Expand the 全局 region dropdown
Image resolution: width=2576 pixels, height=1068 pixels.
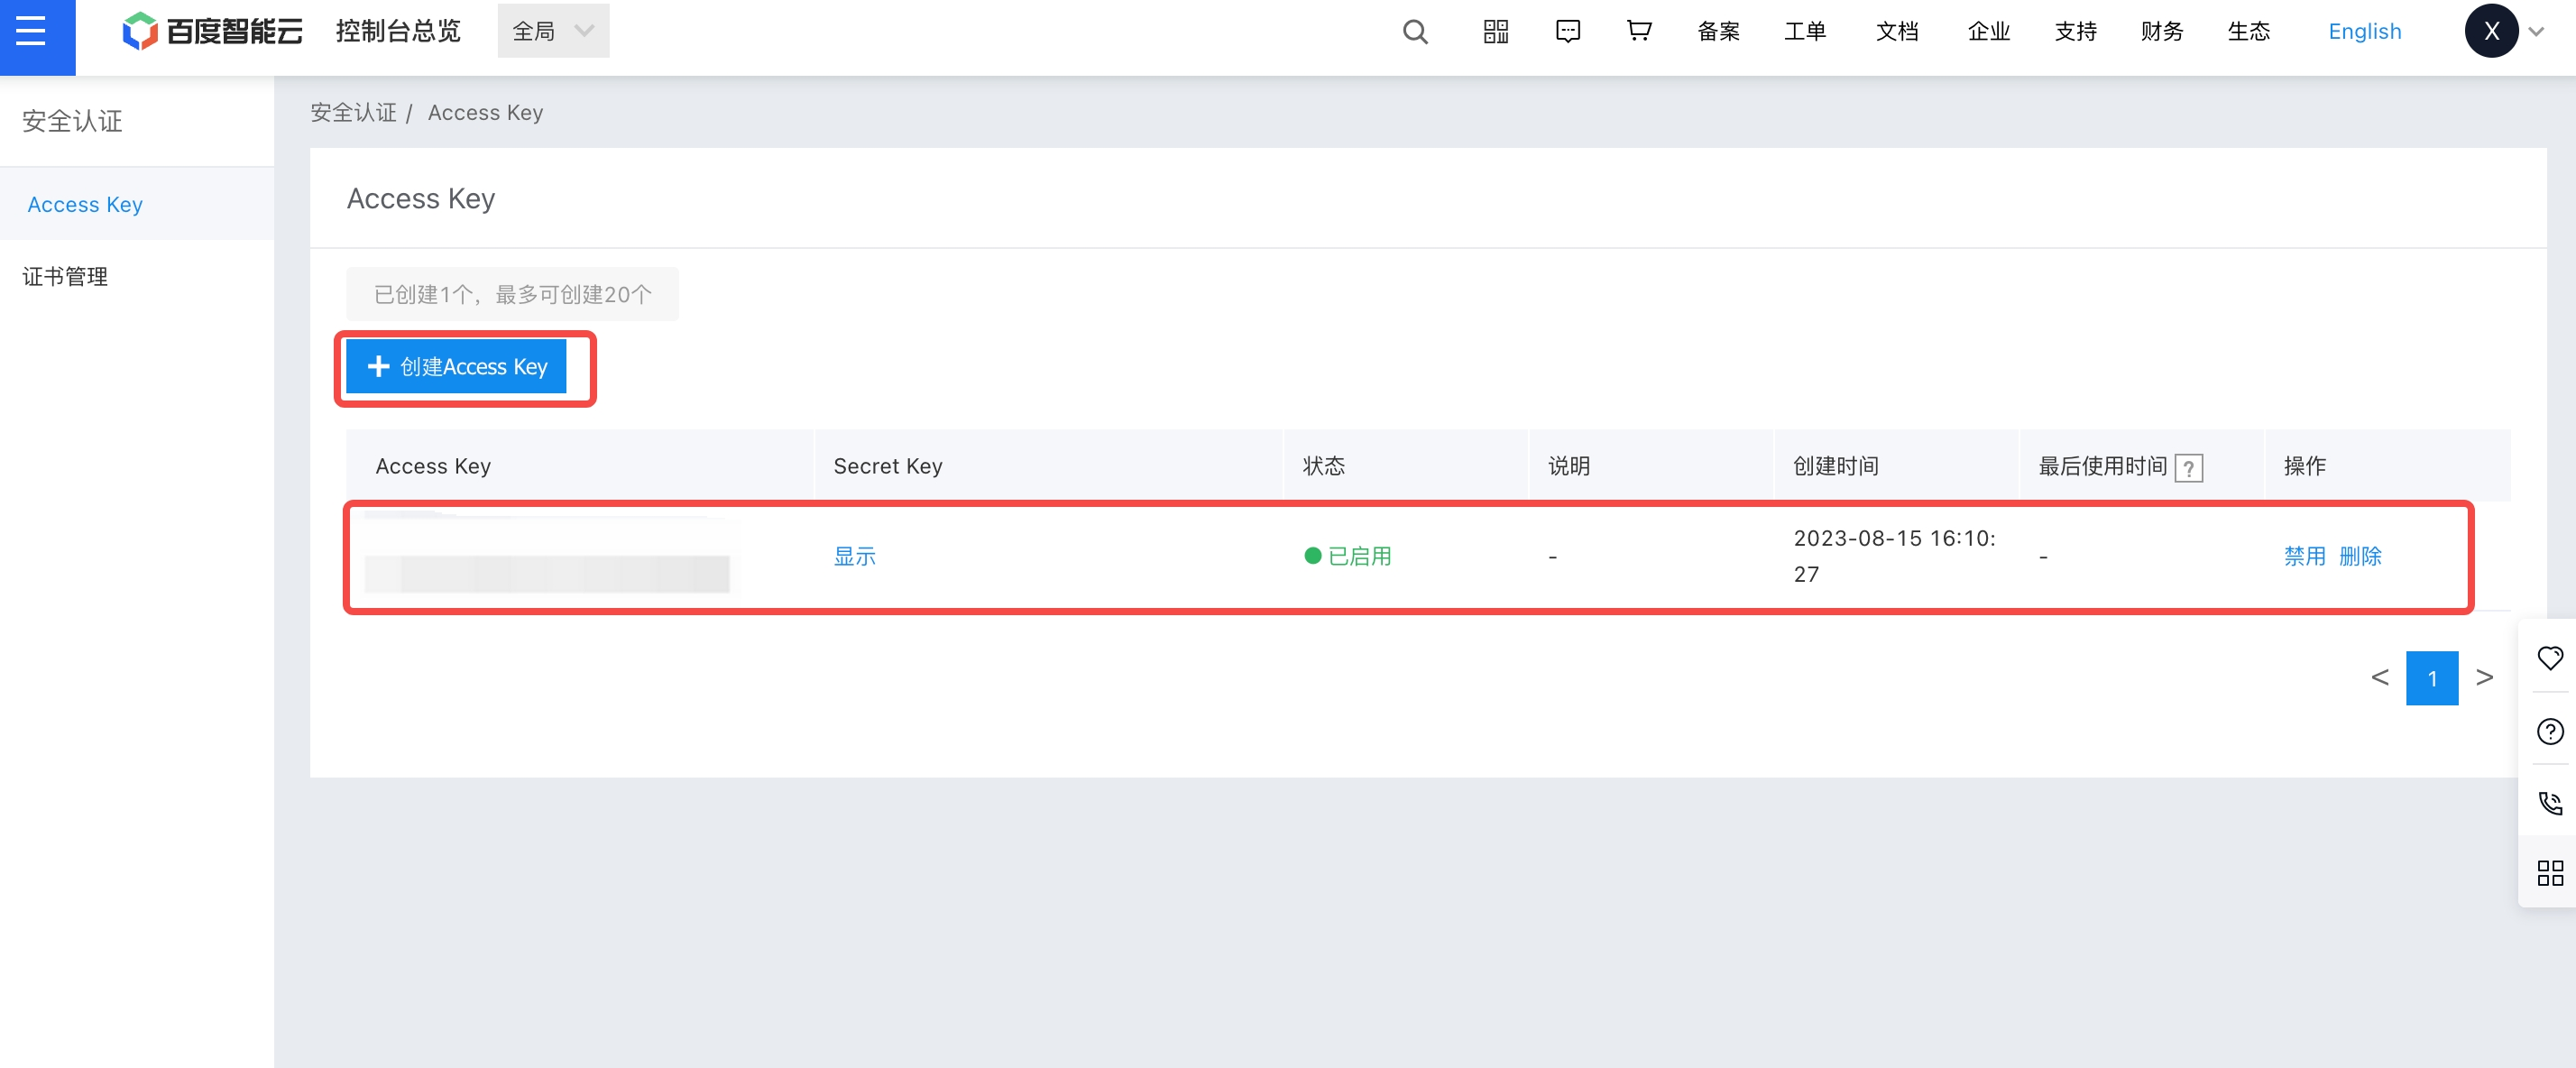click(x=553, y=31)
